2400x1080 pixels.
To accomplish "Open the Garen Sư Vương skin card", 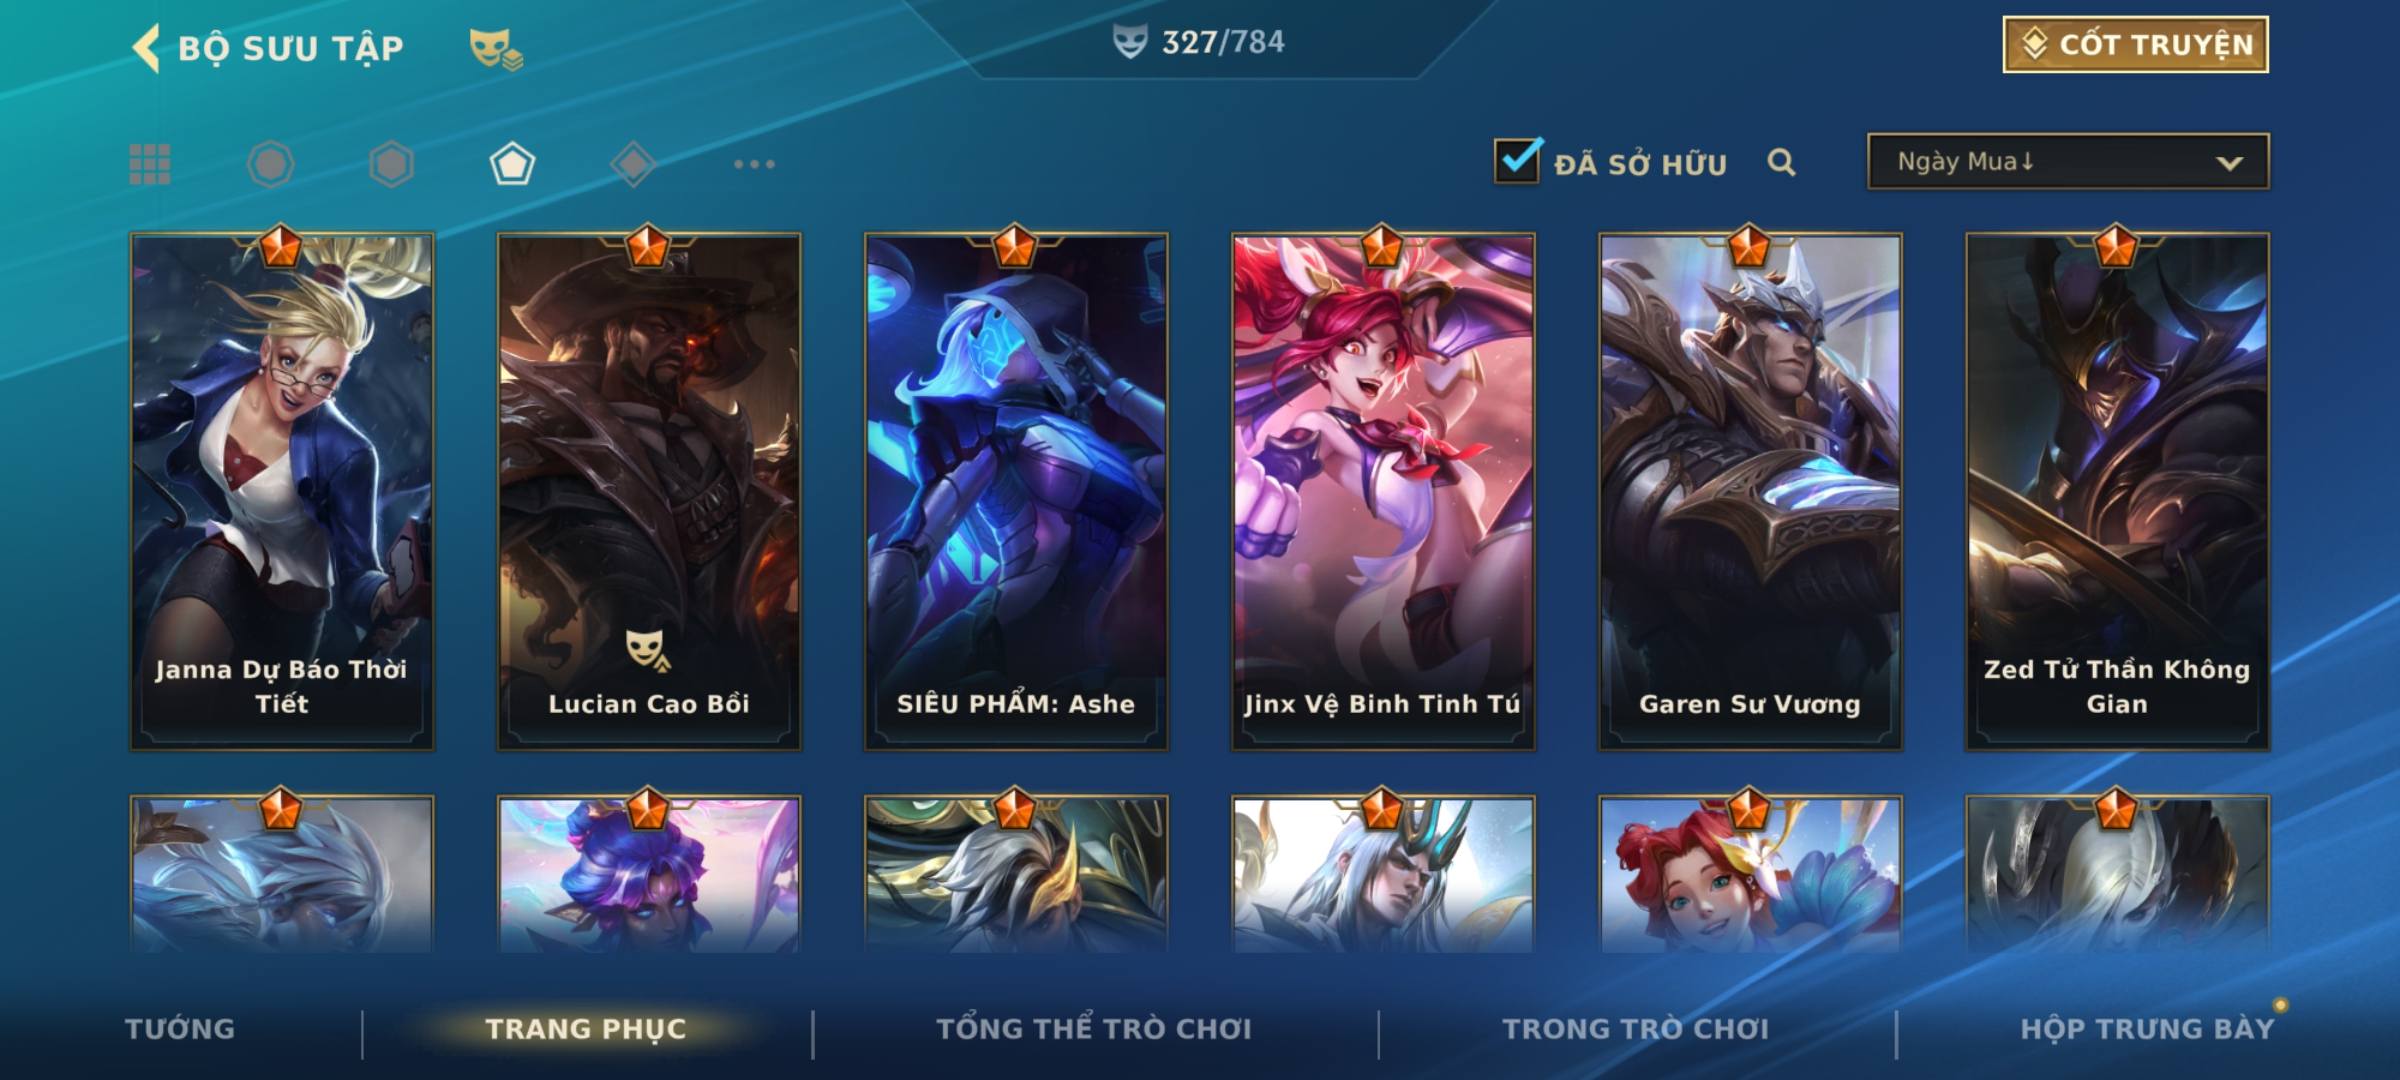I will pos(1750,490).
